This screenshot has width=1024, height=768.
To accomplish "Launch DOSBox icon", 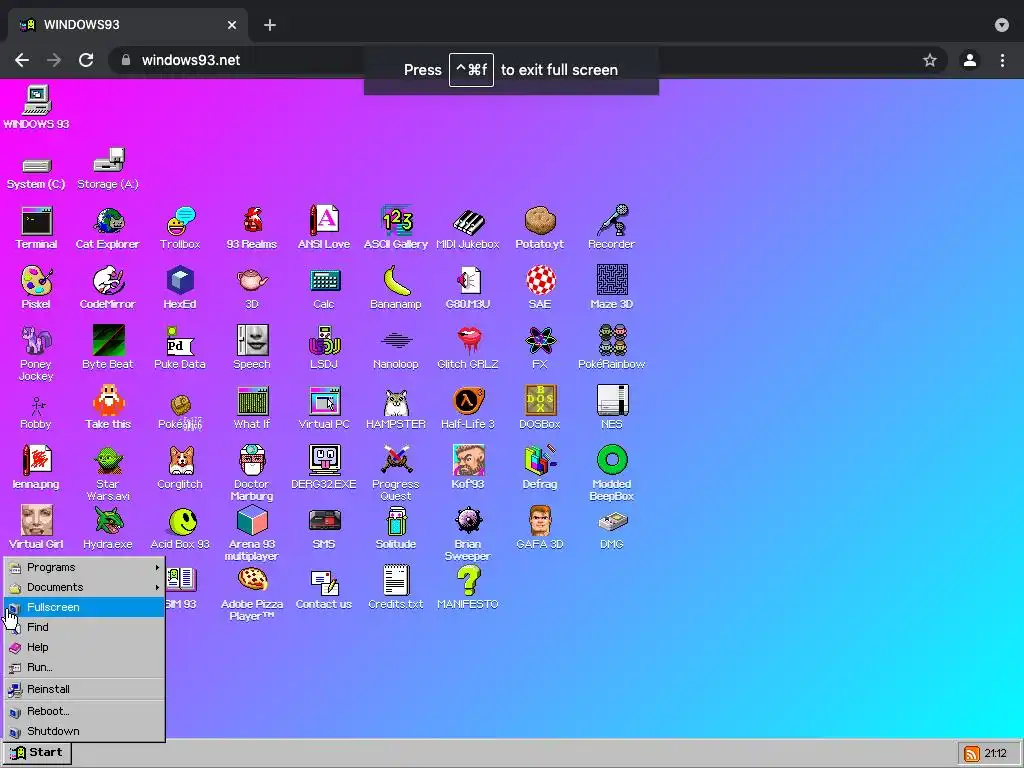I will pos(539,408).
